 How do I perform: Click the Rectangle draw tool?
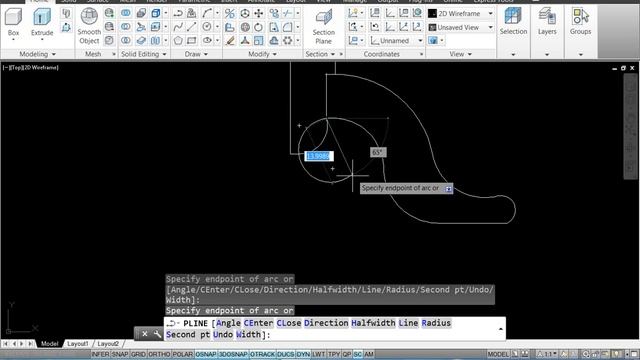tap(191, 40)
